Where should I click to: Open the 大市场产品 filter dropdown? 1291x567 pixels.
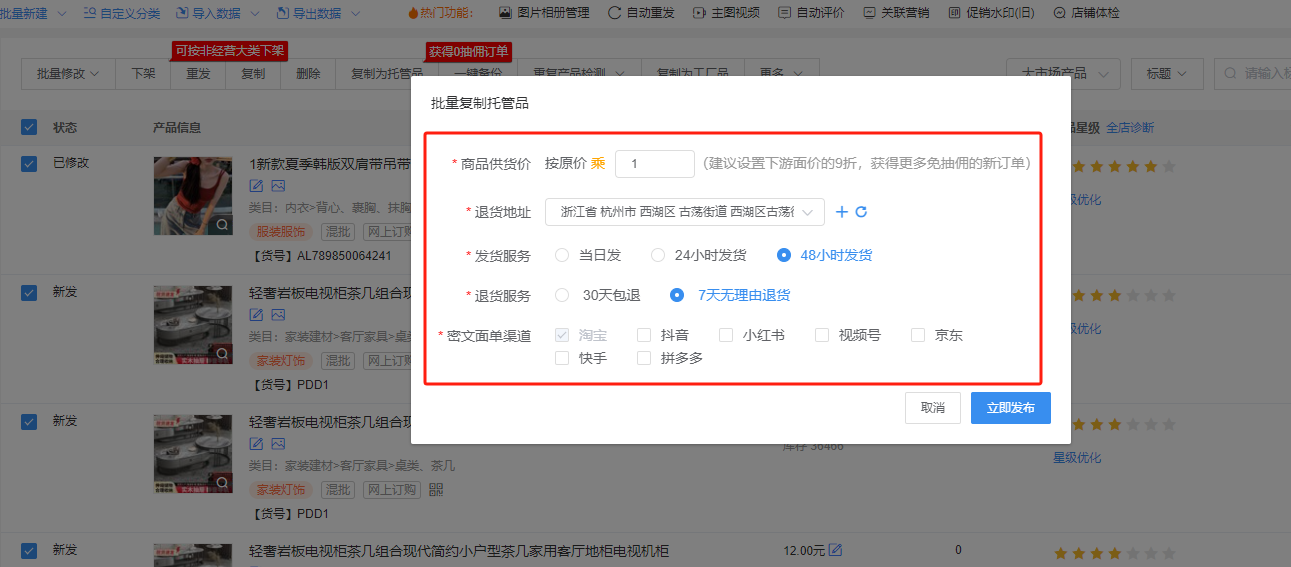point(1063,74)
